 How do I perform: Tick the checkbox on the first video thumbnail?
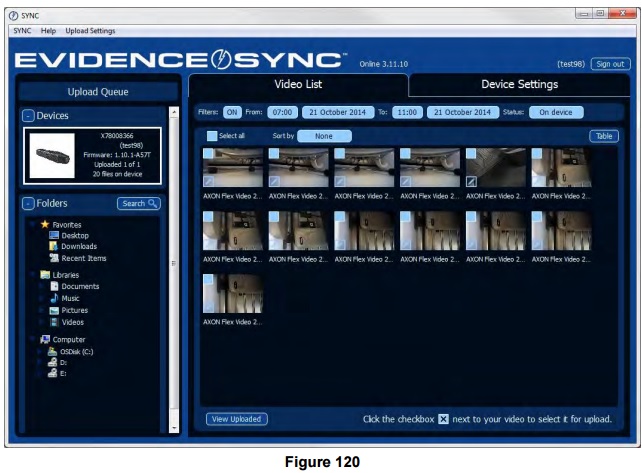tap(208, 154)
